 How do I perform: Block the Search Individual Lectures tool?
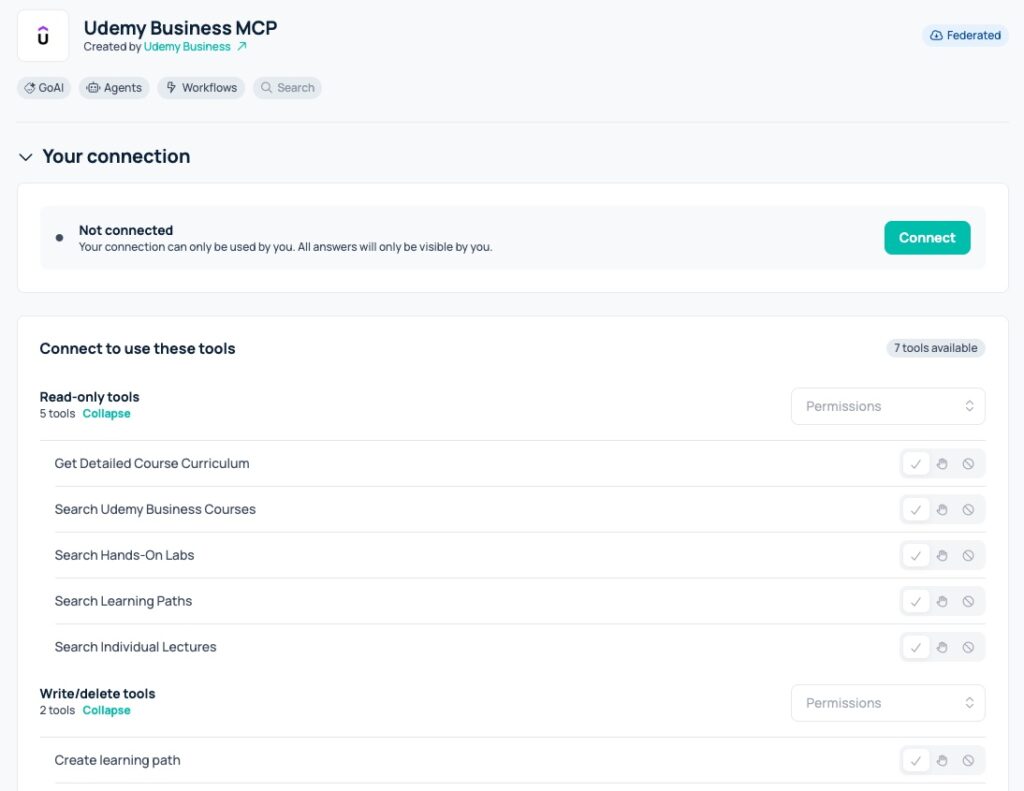[968, 647]
